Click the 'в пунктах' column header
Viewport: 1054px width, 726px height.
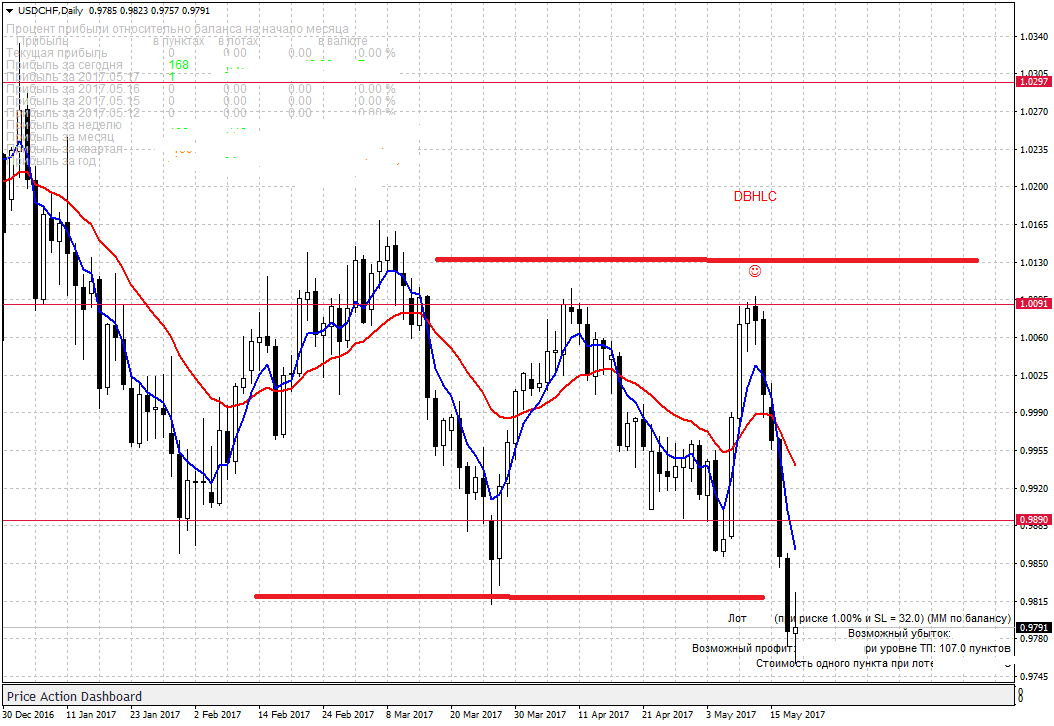[179, 41]
